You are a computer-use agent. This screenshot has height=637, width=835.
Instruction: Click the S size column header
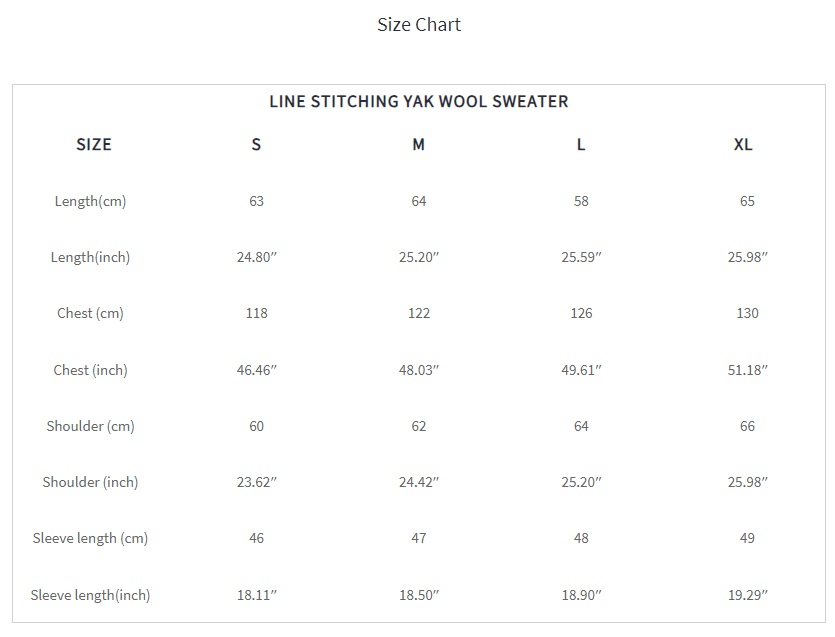coord(256,145)
